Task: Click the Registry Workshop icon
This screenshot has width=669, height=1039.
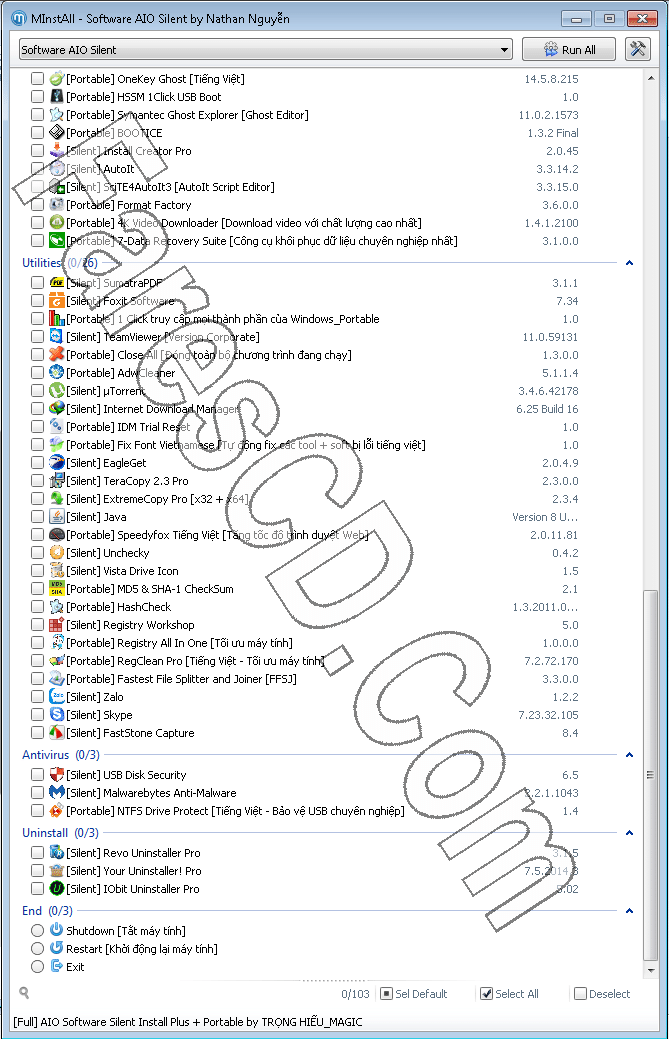Action: pyautogui.click(x=57, y=625)
